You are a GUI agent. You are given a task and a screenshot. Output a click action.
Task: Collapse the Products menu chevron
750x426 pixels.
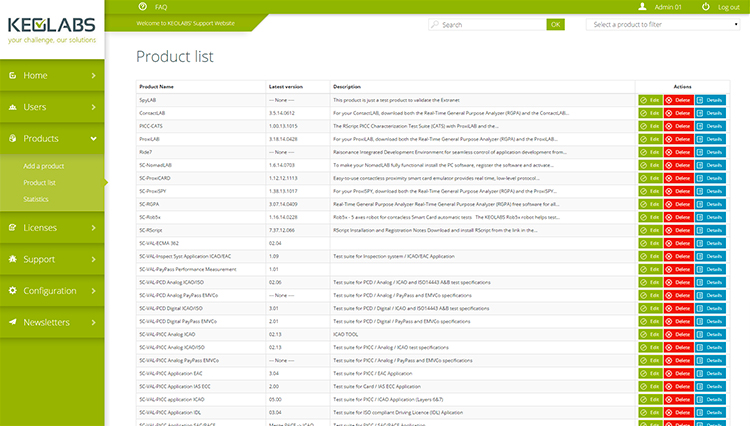pos(93,139)
